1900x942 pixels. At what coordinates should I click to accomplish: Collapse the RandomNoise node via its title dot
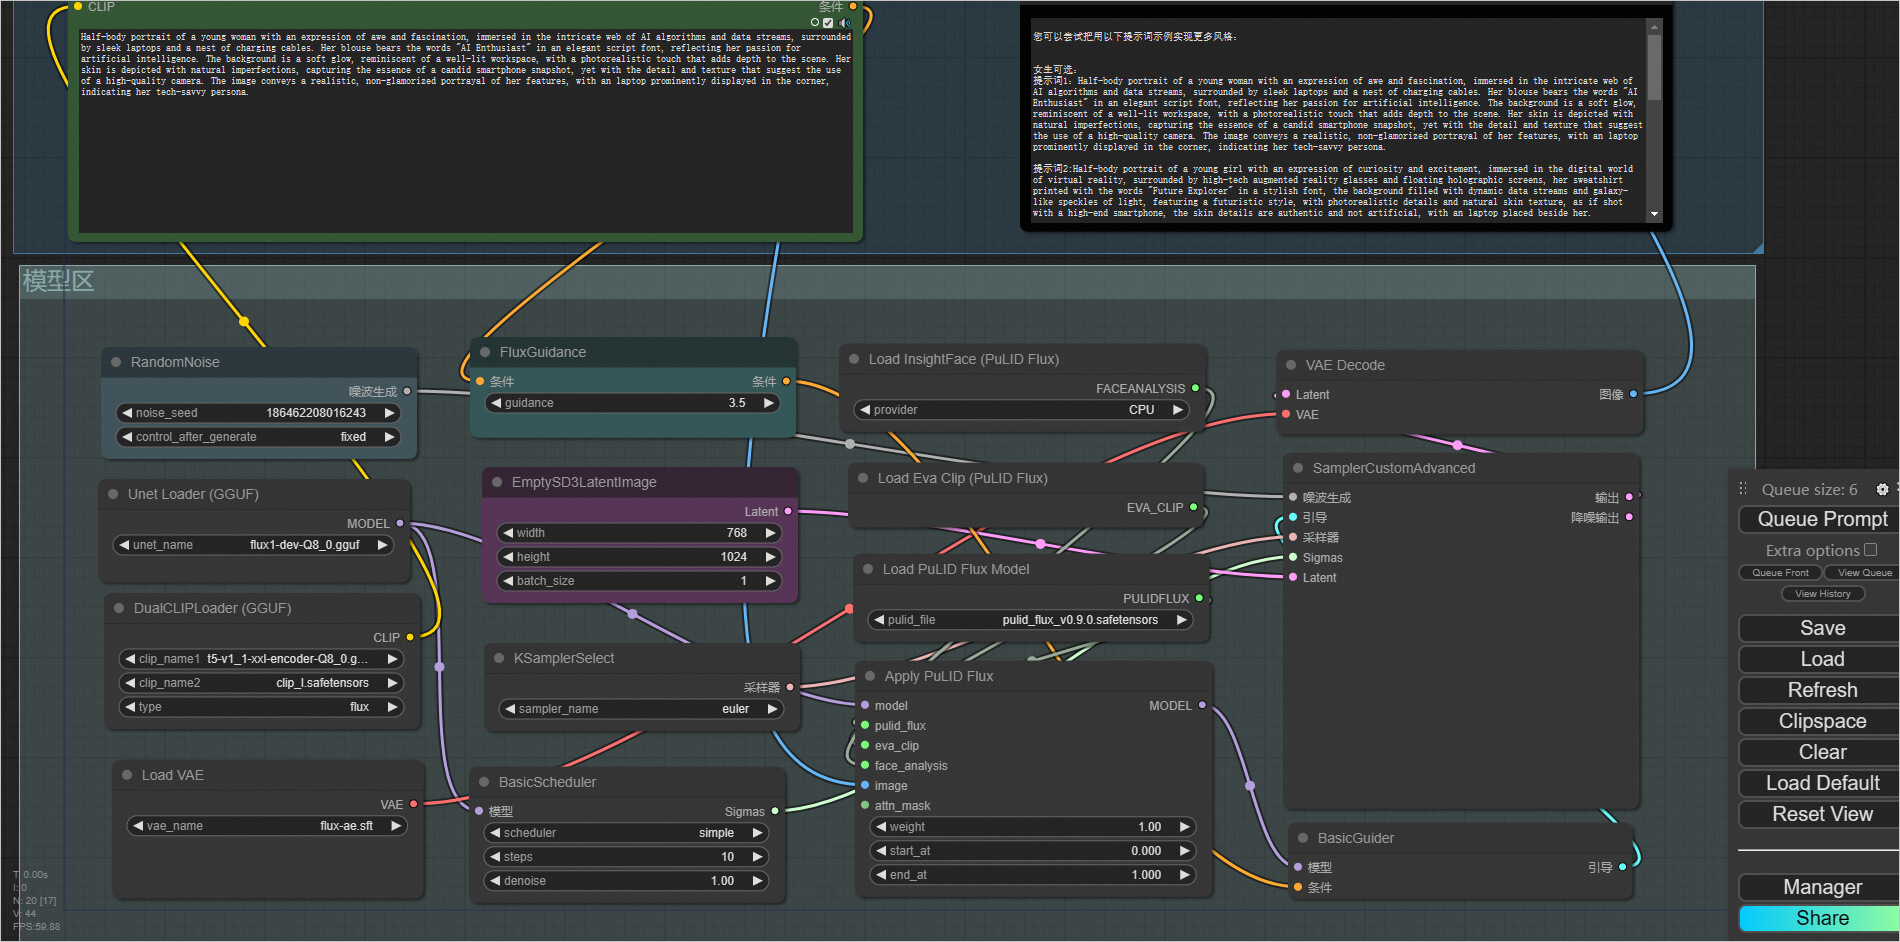[116, 362]
